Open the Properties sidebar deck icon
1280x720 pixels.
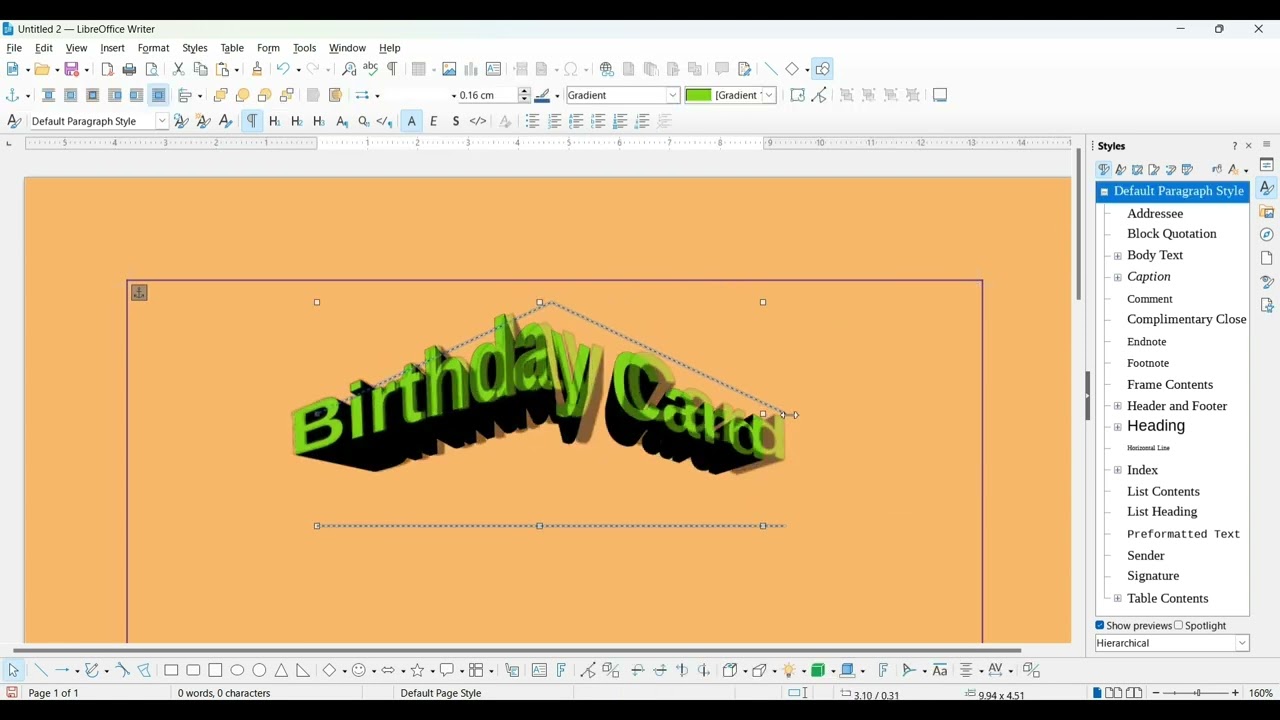tap(1267, 165)
